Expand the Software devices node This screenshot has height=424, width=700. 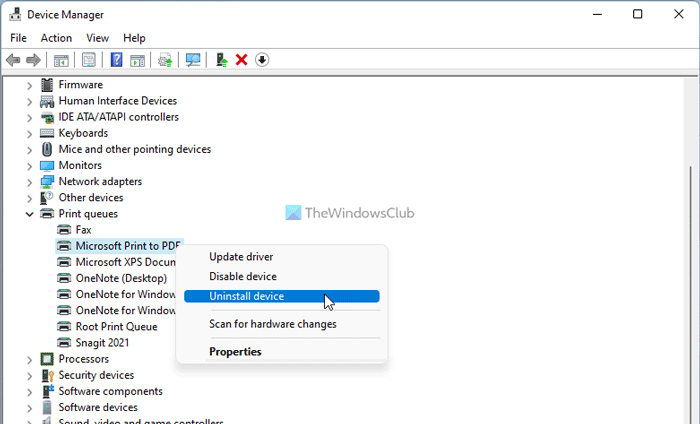pos(29,408)
